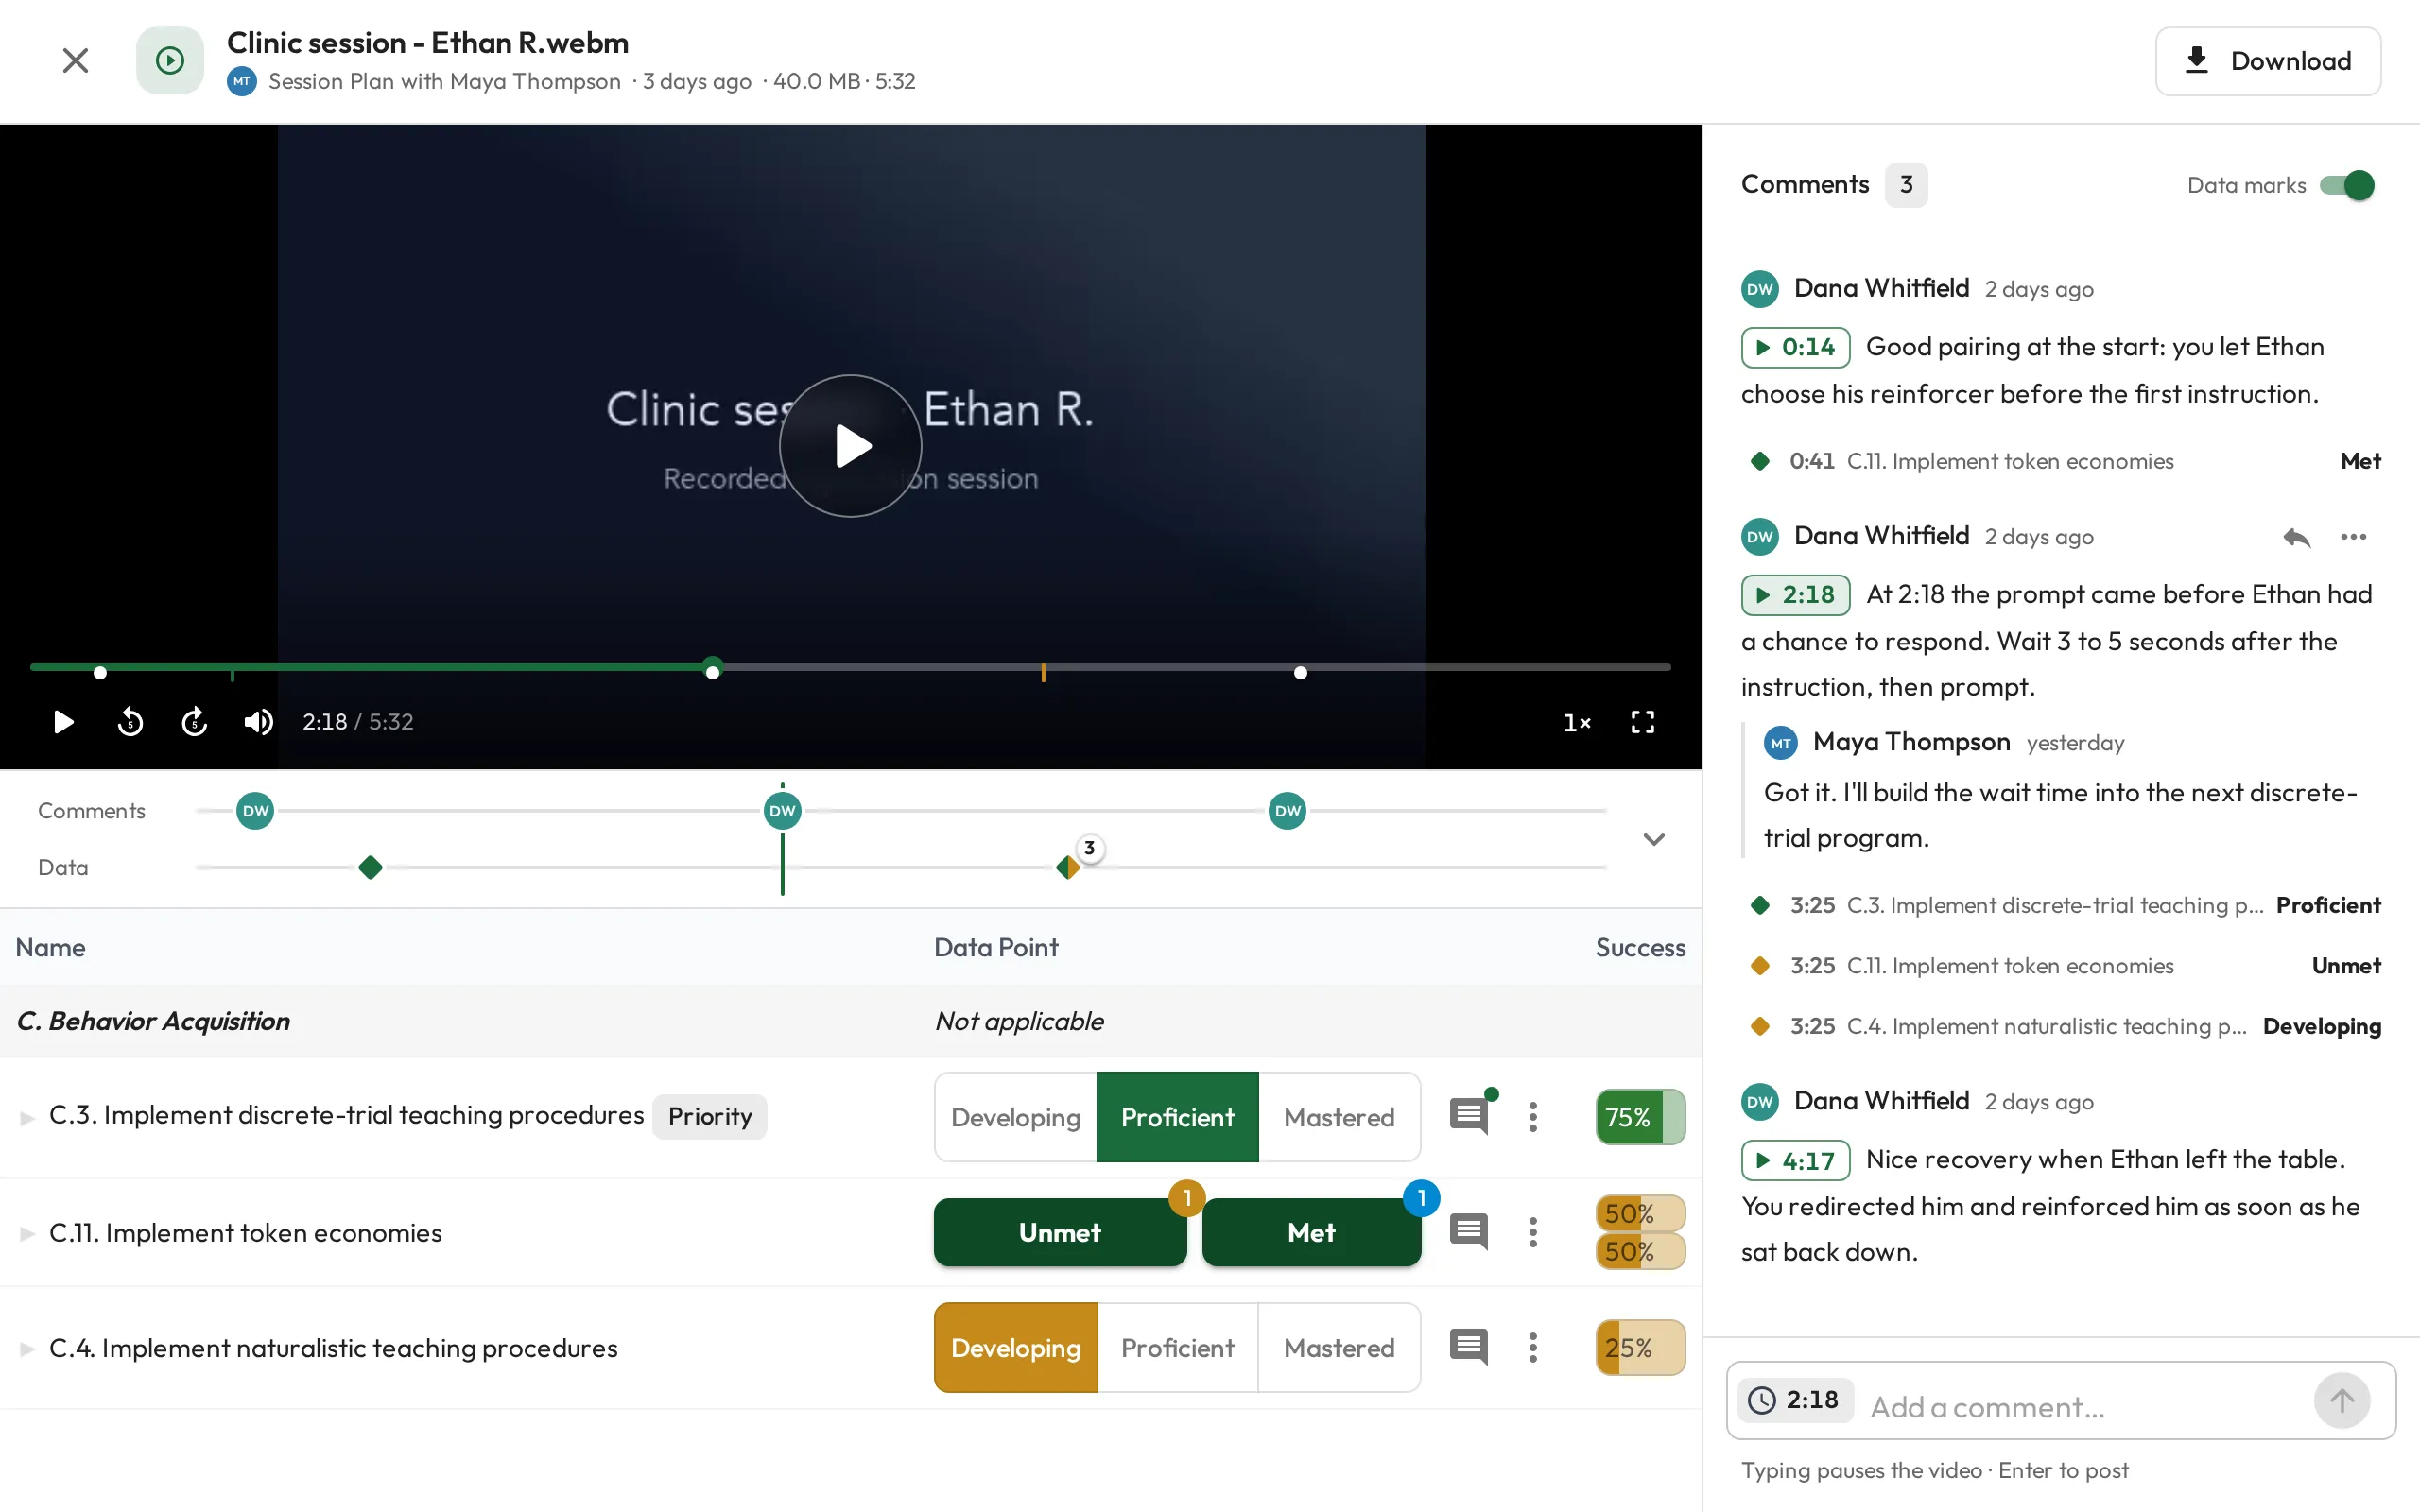Click the green play-circle file icon
This screenshot has width=2420, height=1512.
point(170,61)
